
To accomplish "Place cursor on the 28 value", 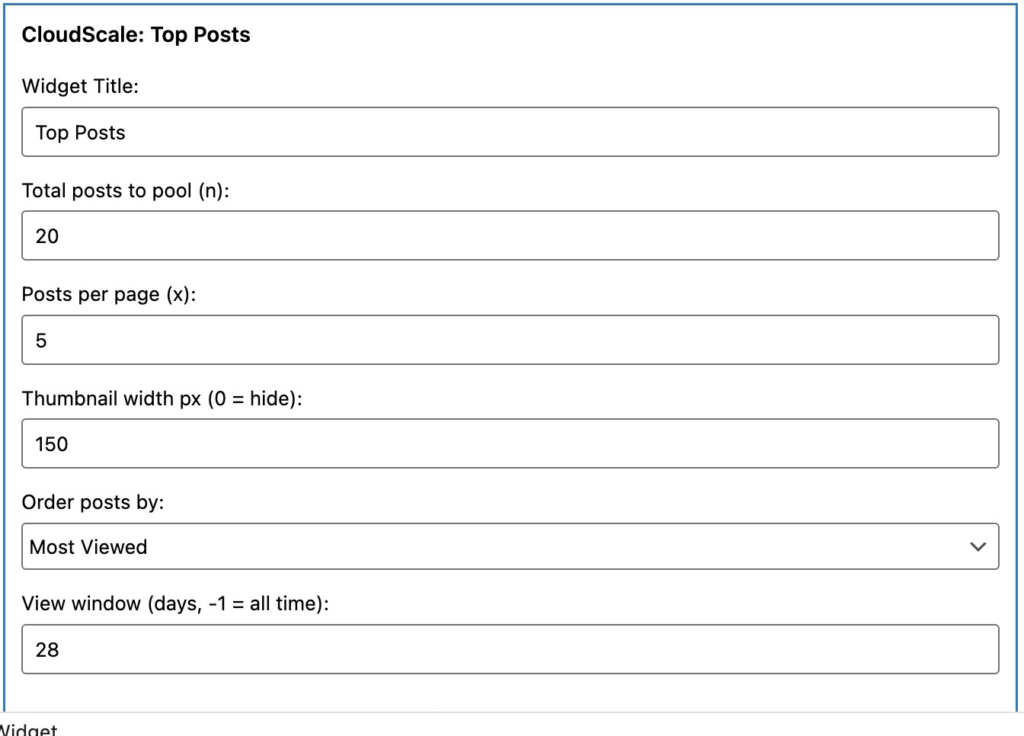I will tap(47, 650).
